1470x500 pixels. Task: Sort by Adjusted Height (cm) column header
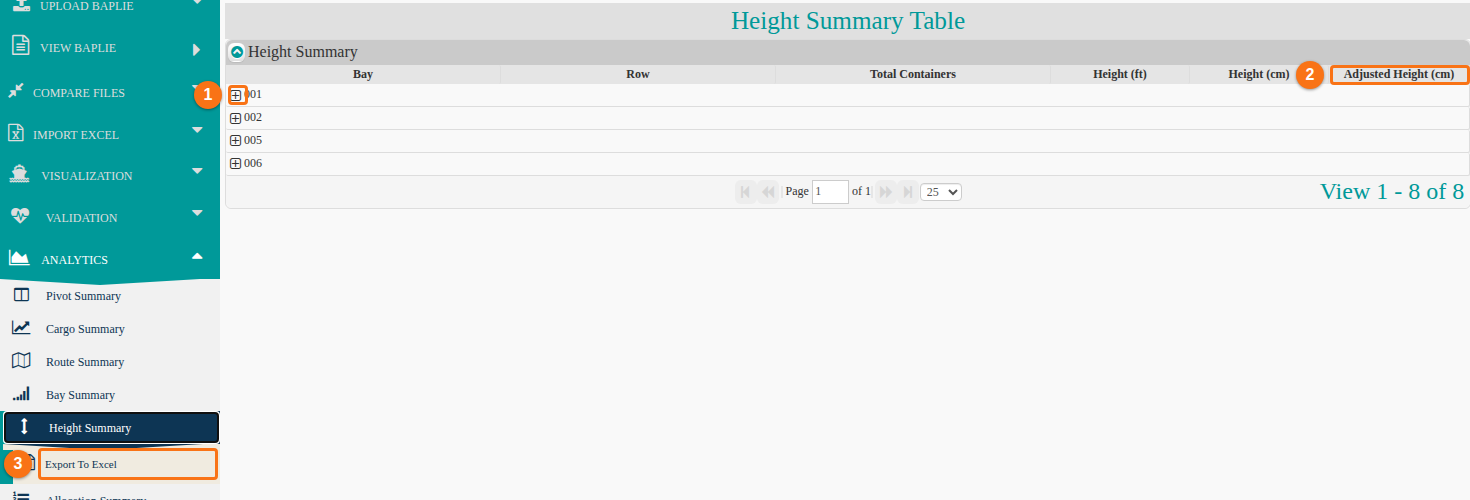click(x=1399, y=74)
